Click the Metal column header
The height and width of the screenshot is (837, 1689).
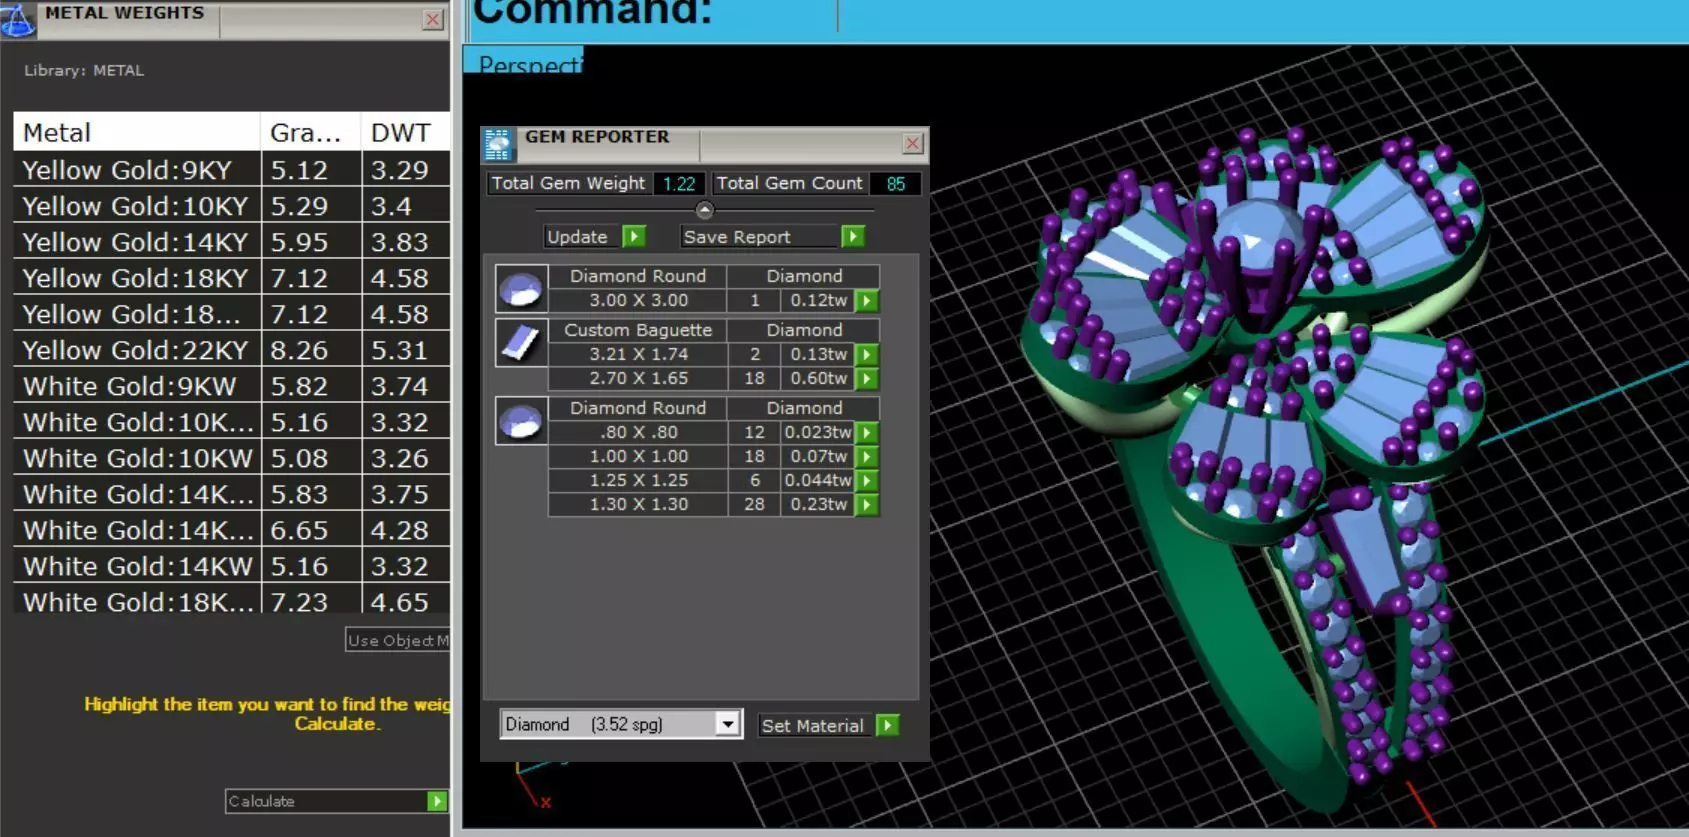pyautogui.click(x=136, y=132)
